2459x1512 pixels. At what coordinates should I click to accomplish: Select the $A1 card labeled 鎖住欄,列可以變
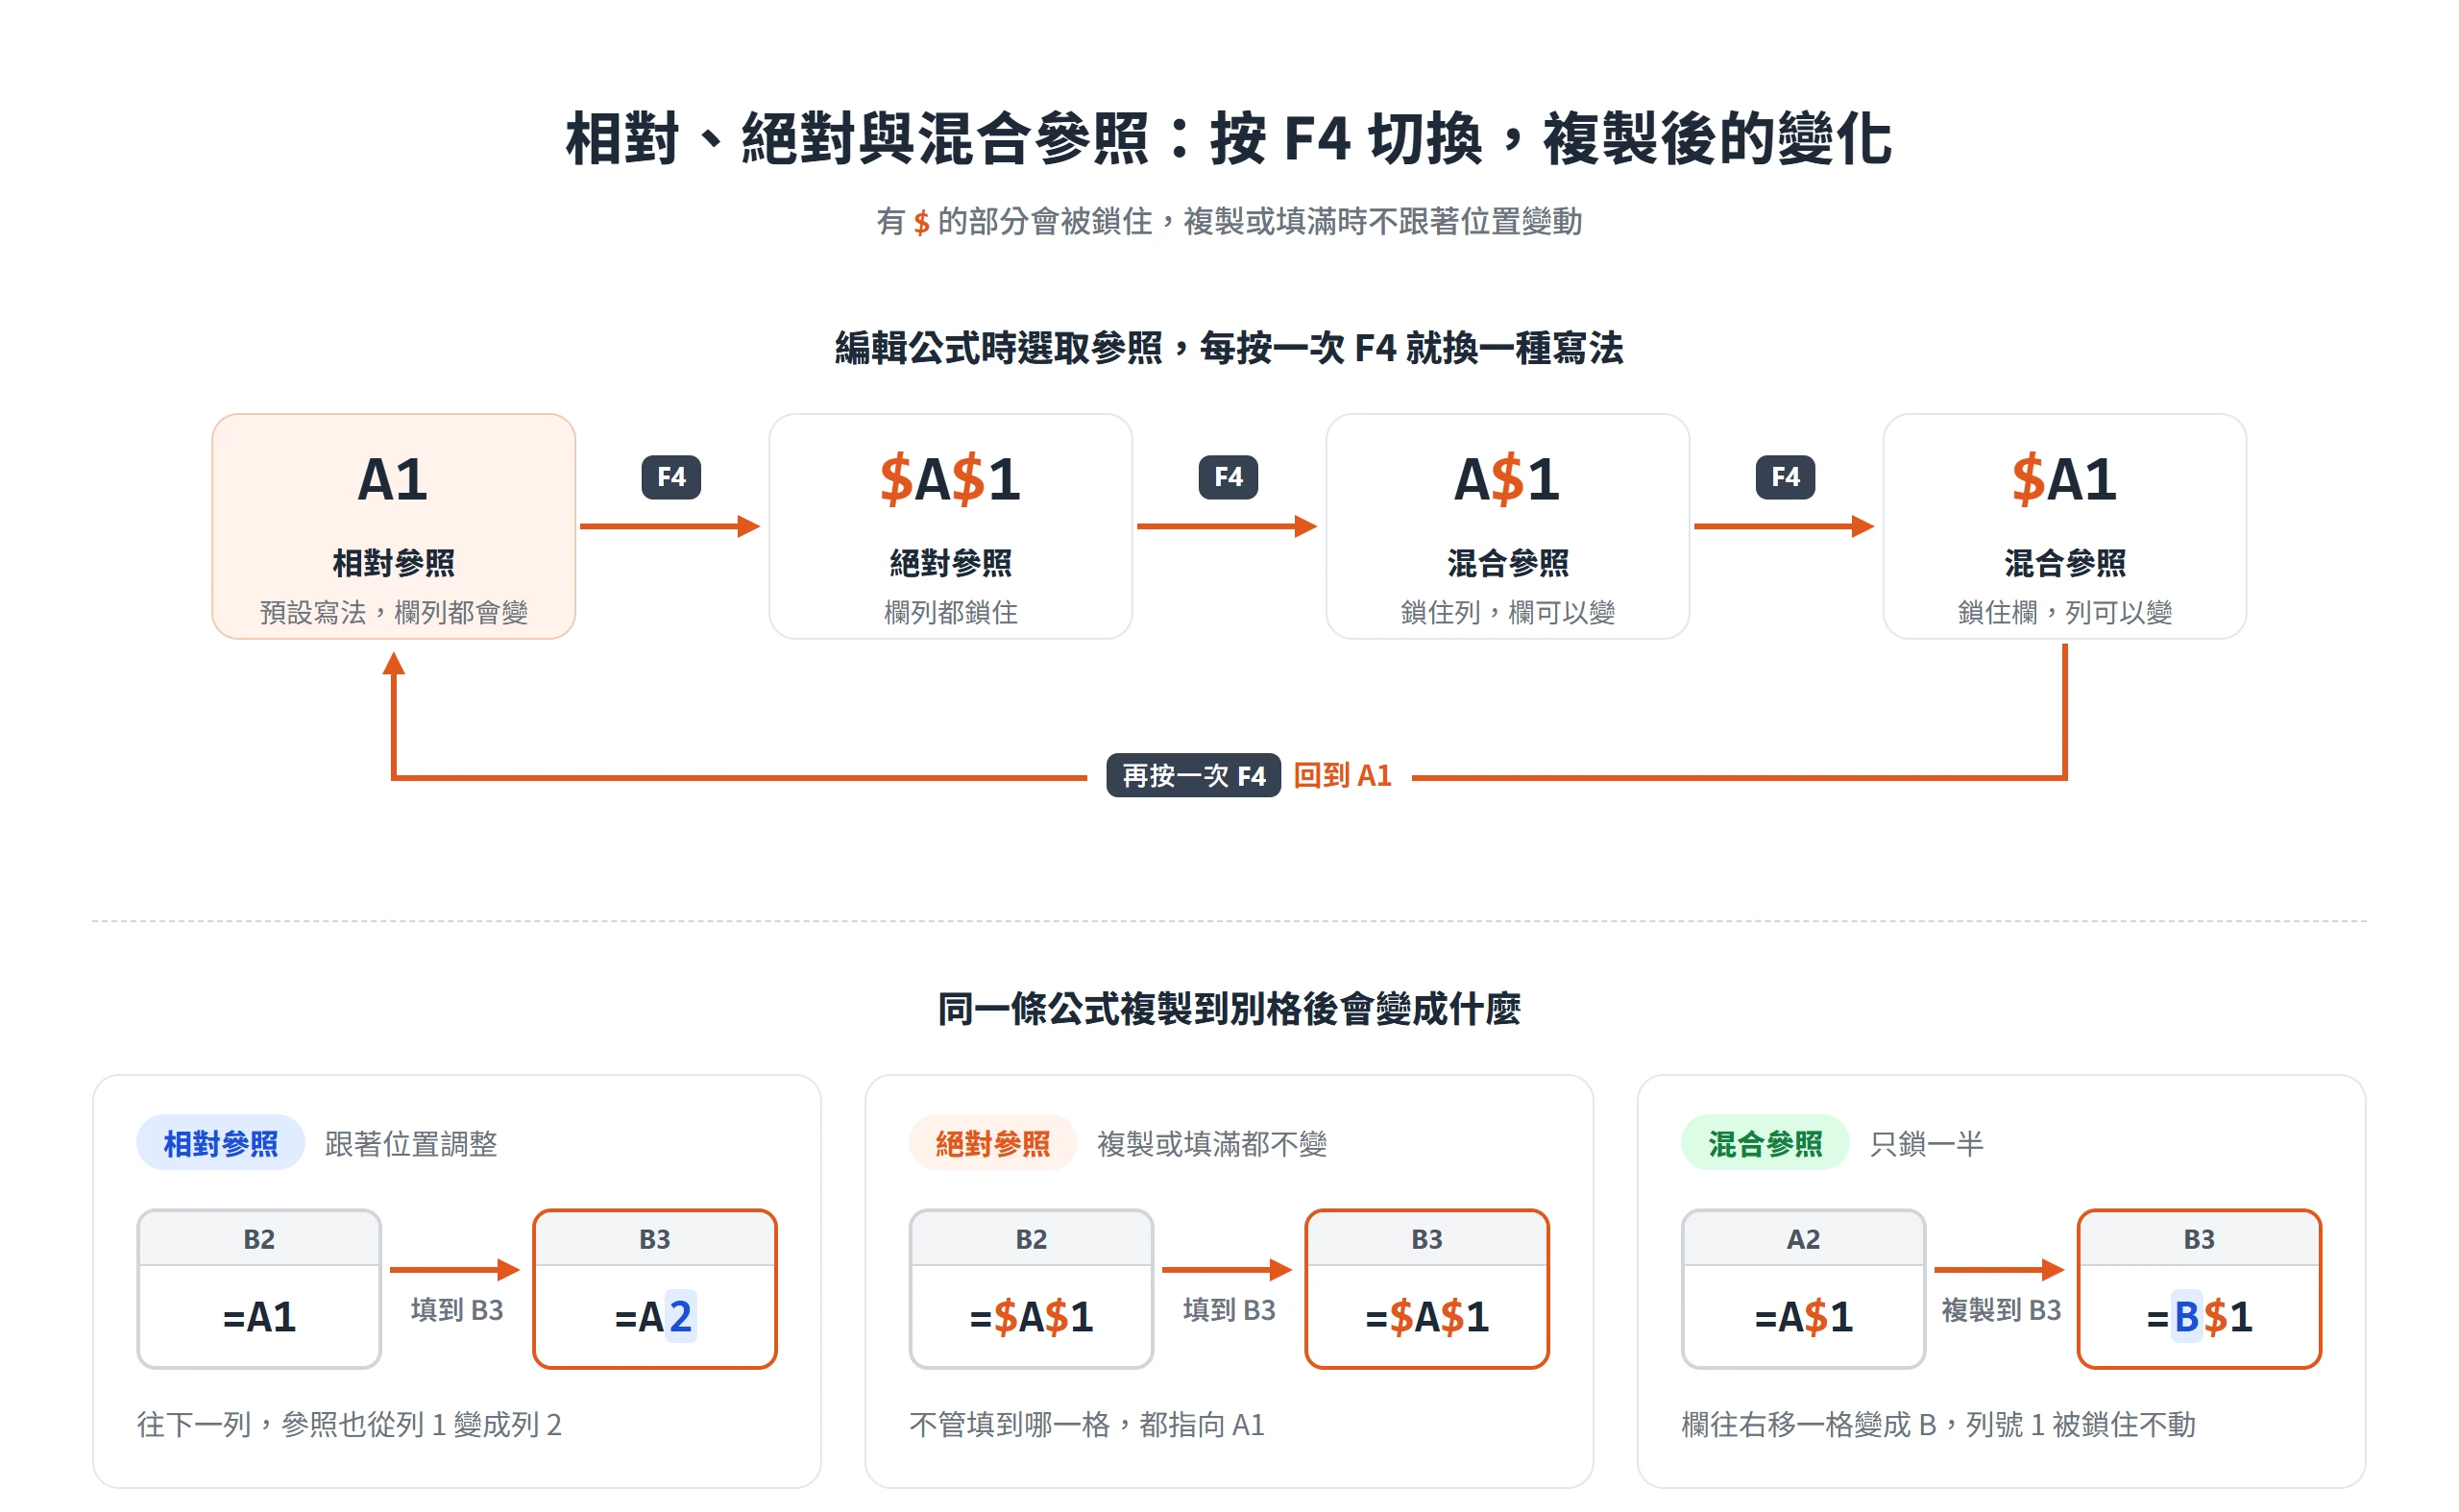click(x=2064, y=526)
